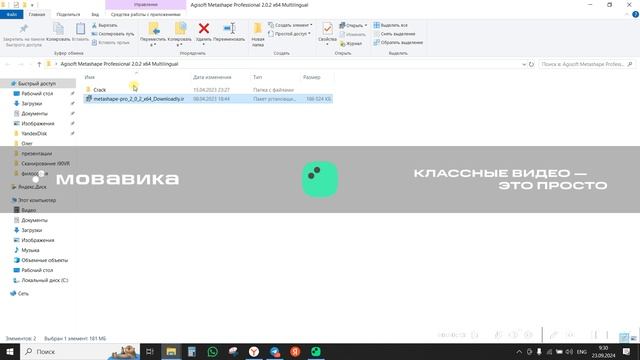Click Select all (Выделить все)

(x=391, y=25)
